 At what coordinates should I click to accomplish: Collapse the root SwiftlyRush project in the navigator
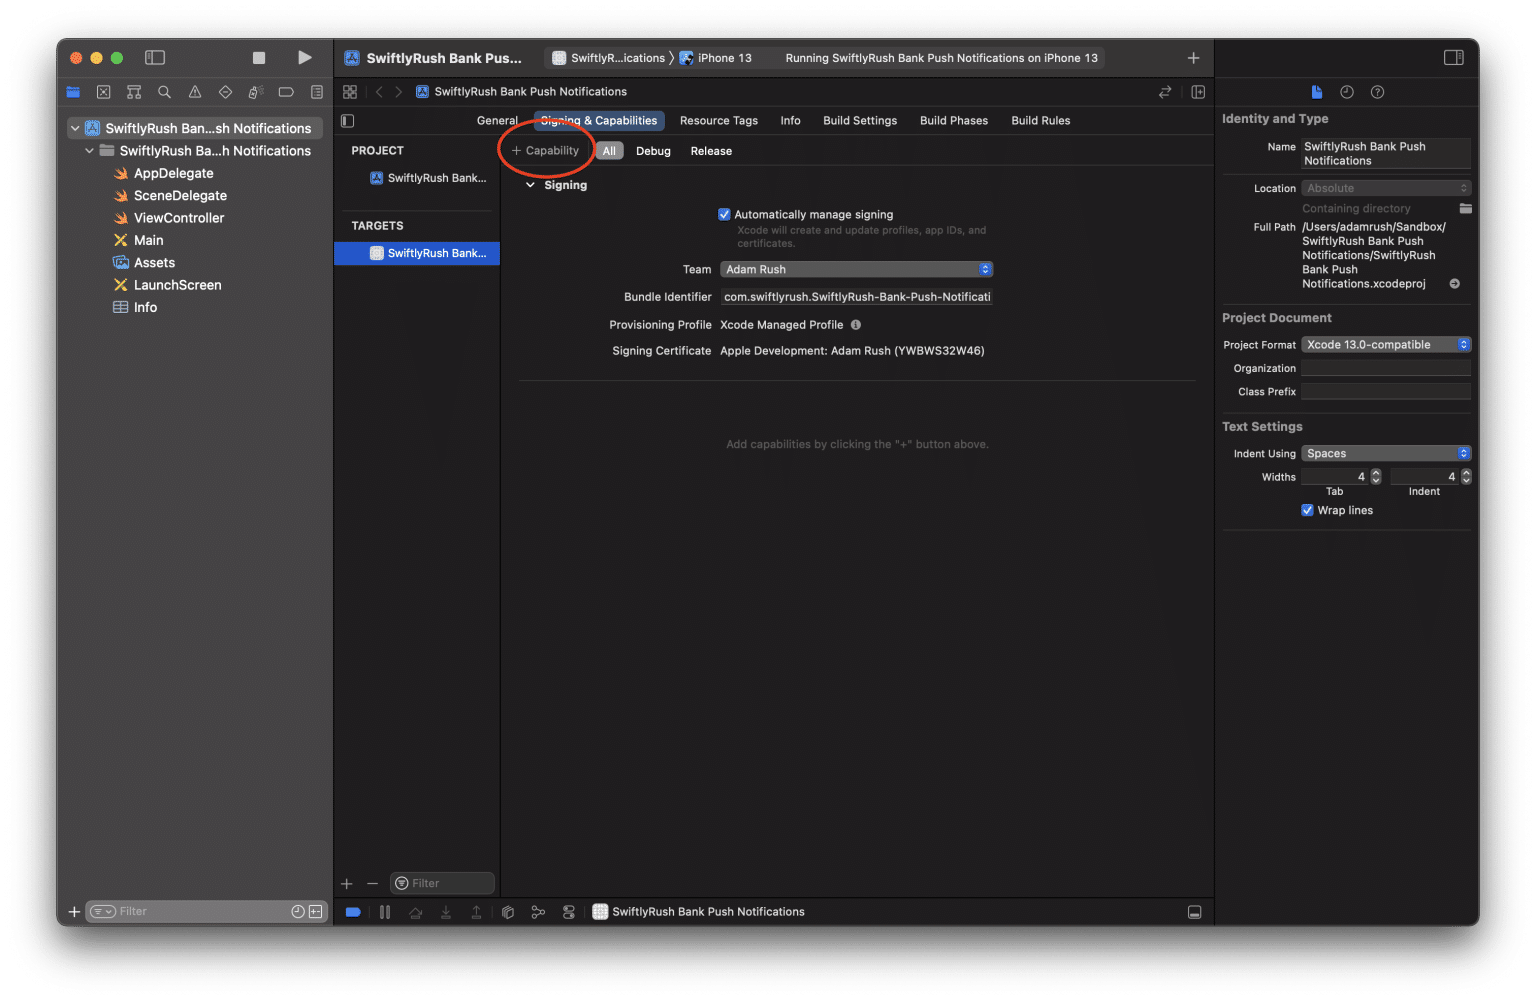75,128
